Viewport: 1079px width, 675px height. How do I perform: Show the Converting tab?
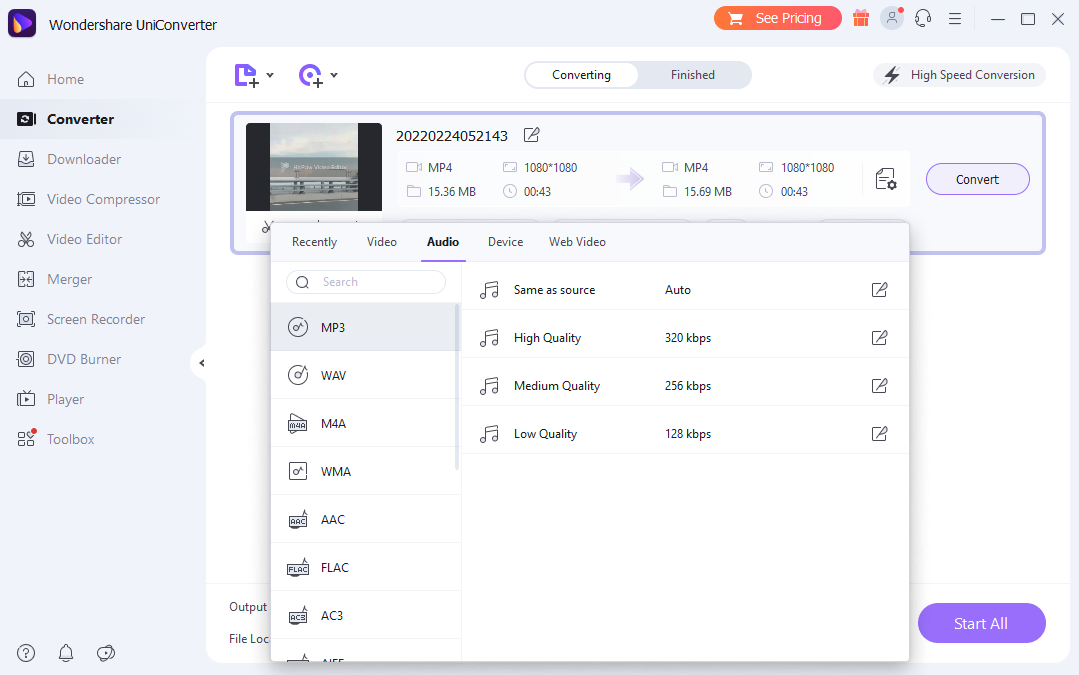pyautogui.click(x=581, y=75)
